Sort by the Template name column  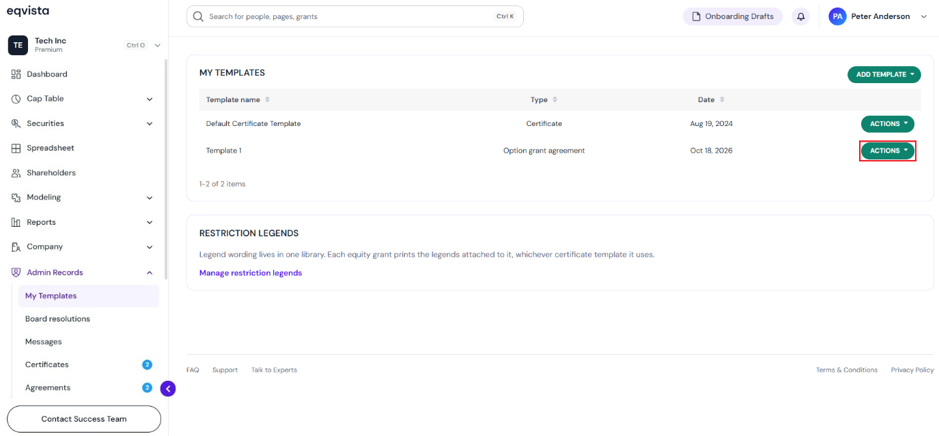coord(238,99)
